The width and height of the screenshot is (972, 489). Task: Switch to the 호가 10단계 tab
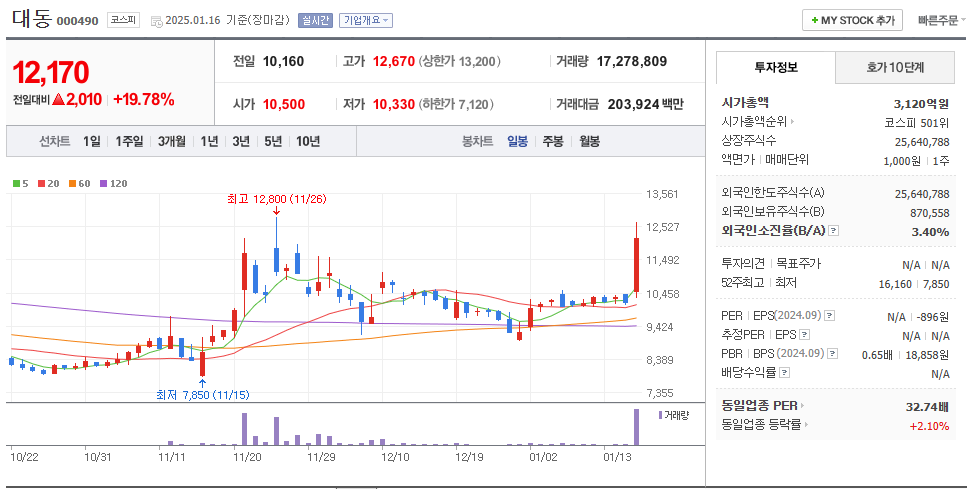894,68
